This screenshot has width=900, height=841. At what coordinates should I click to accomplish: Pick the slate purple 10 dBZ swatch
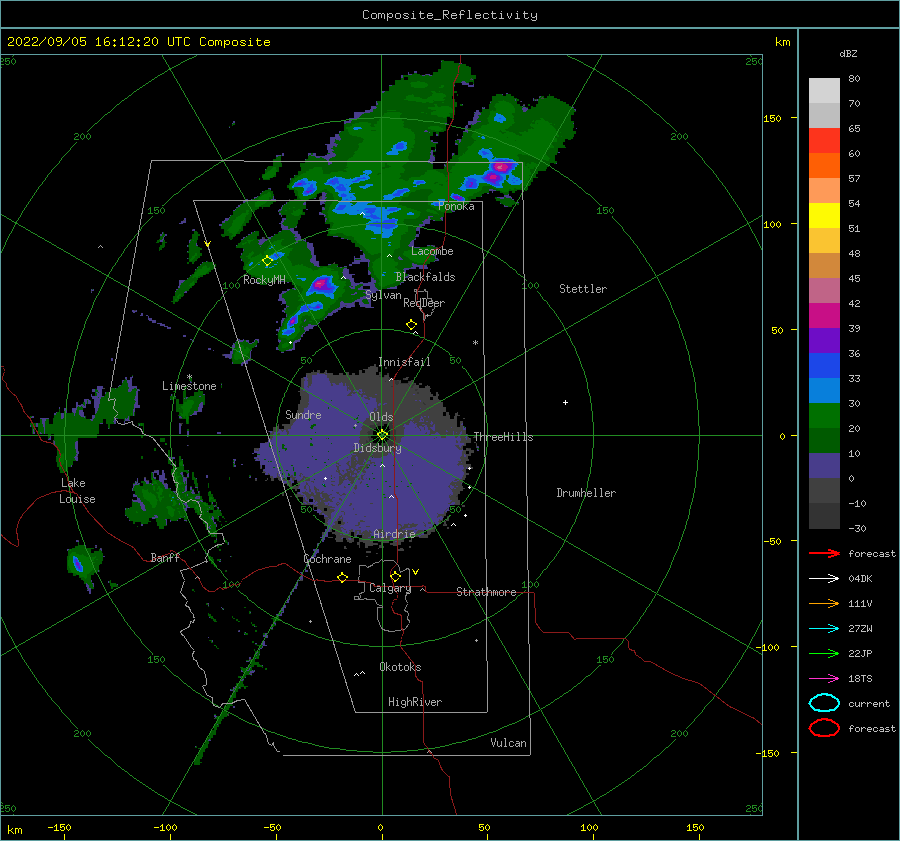pos(824,466)
